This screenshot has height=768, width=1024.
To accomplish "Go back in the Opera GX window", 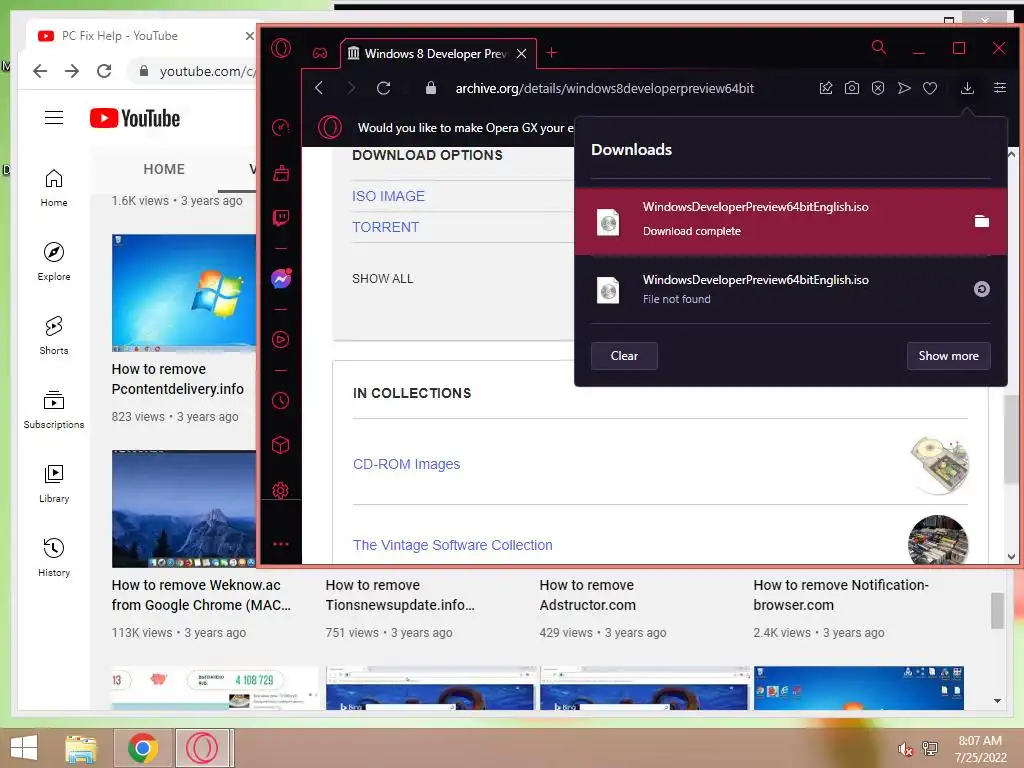I will coord(319,88).
